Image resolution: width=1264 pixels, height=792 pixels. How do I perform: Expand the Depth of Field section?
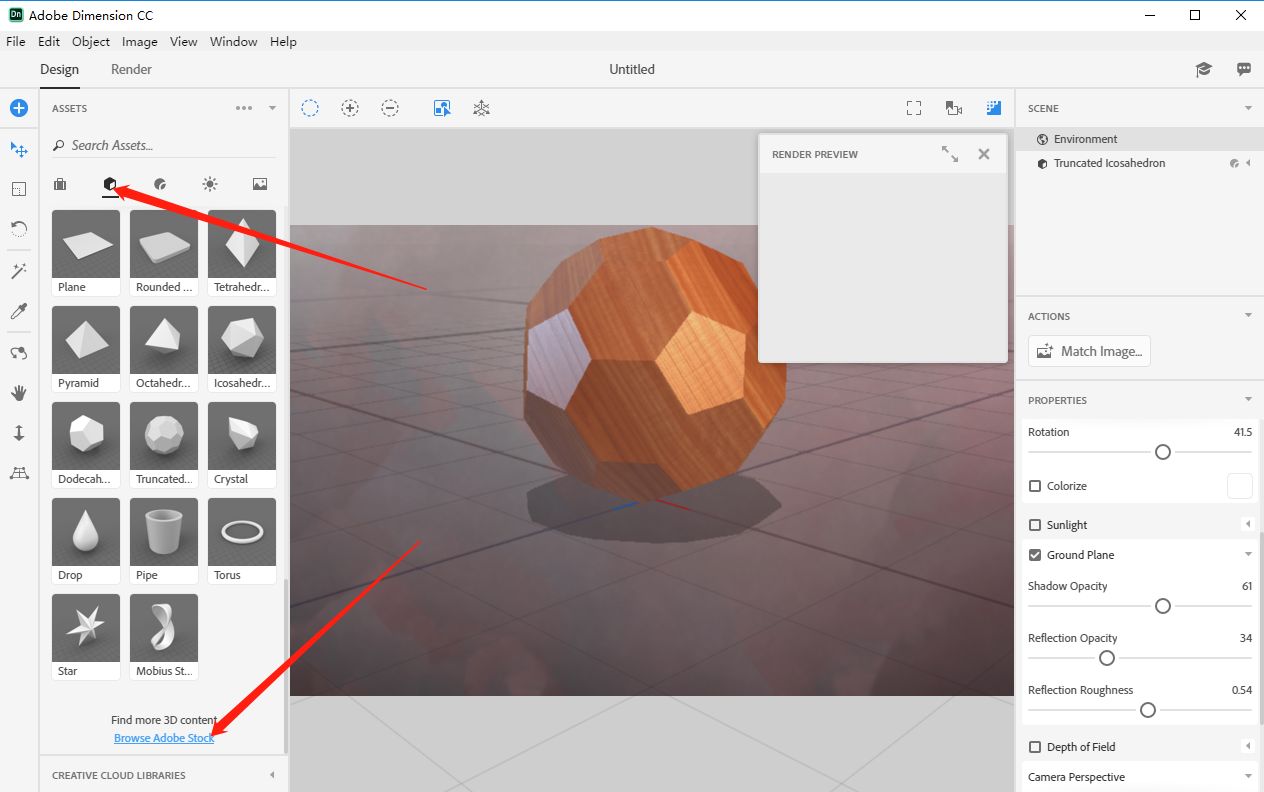(1248, 747)
